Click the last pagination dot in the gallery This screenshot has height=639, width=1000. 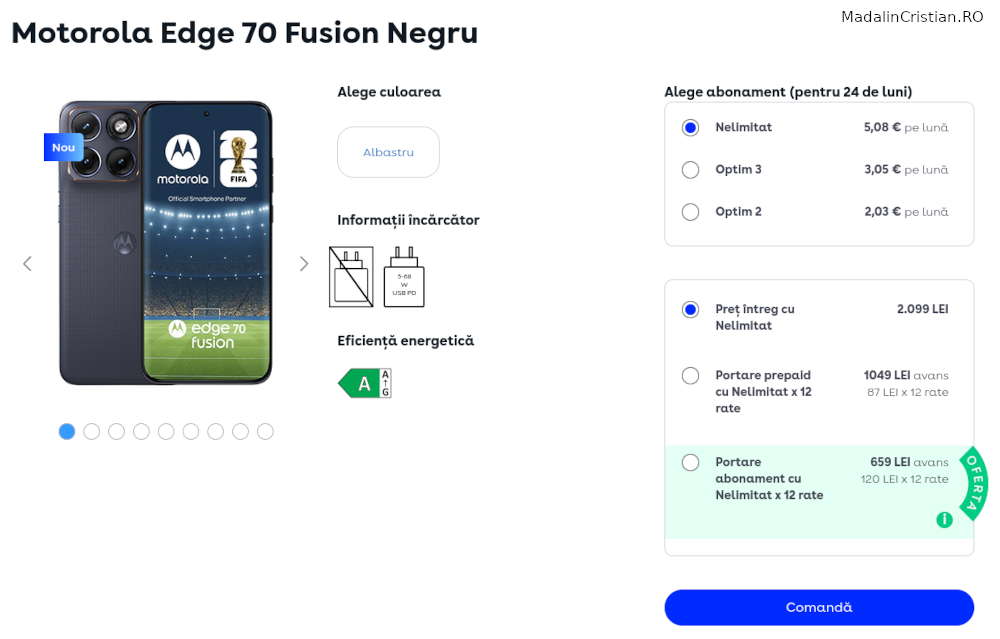pyautogui.click(x=265, y=431)
